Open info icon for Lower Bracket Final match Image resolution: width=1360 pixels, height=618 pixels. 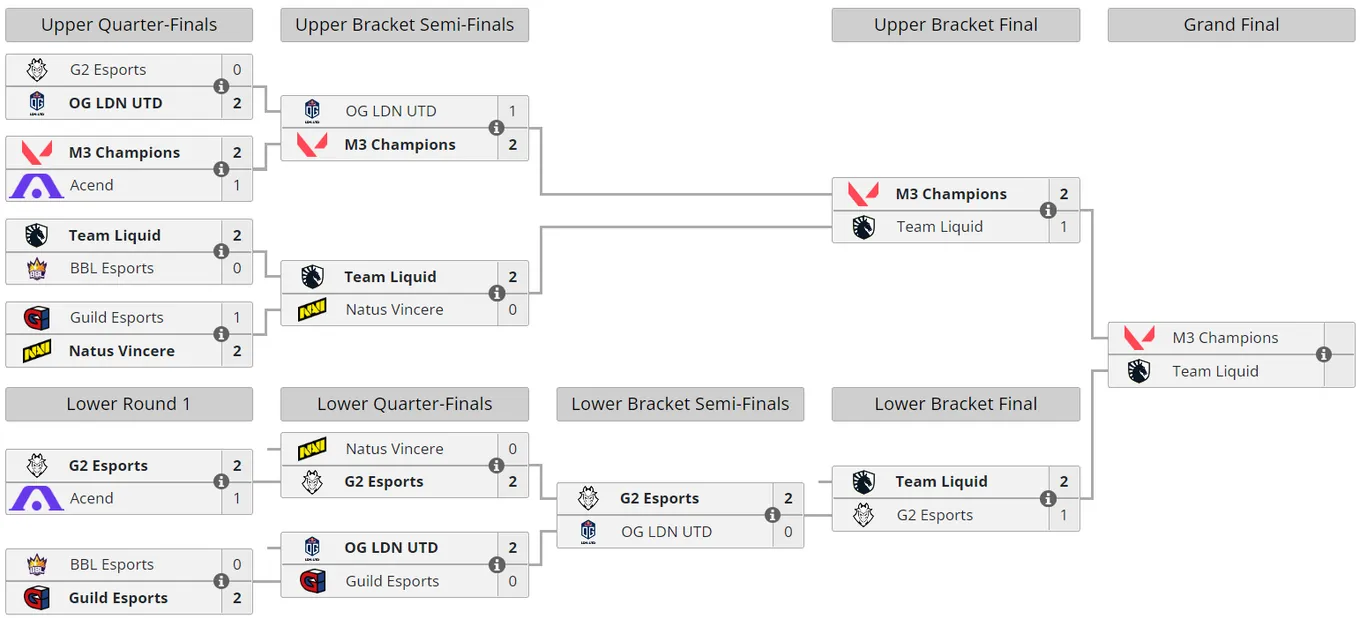click(1048, 498)
